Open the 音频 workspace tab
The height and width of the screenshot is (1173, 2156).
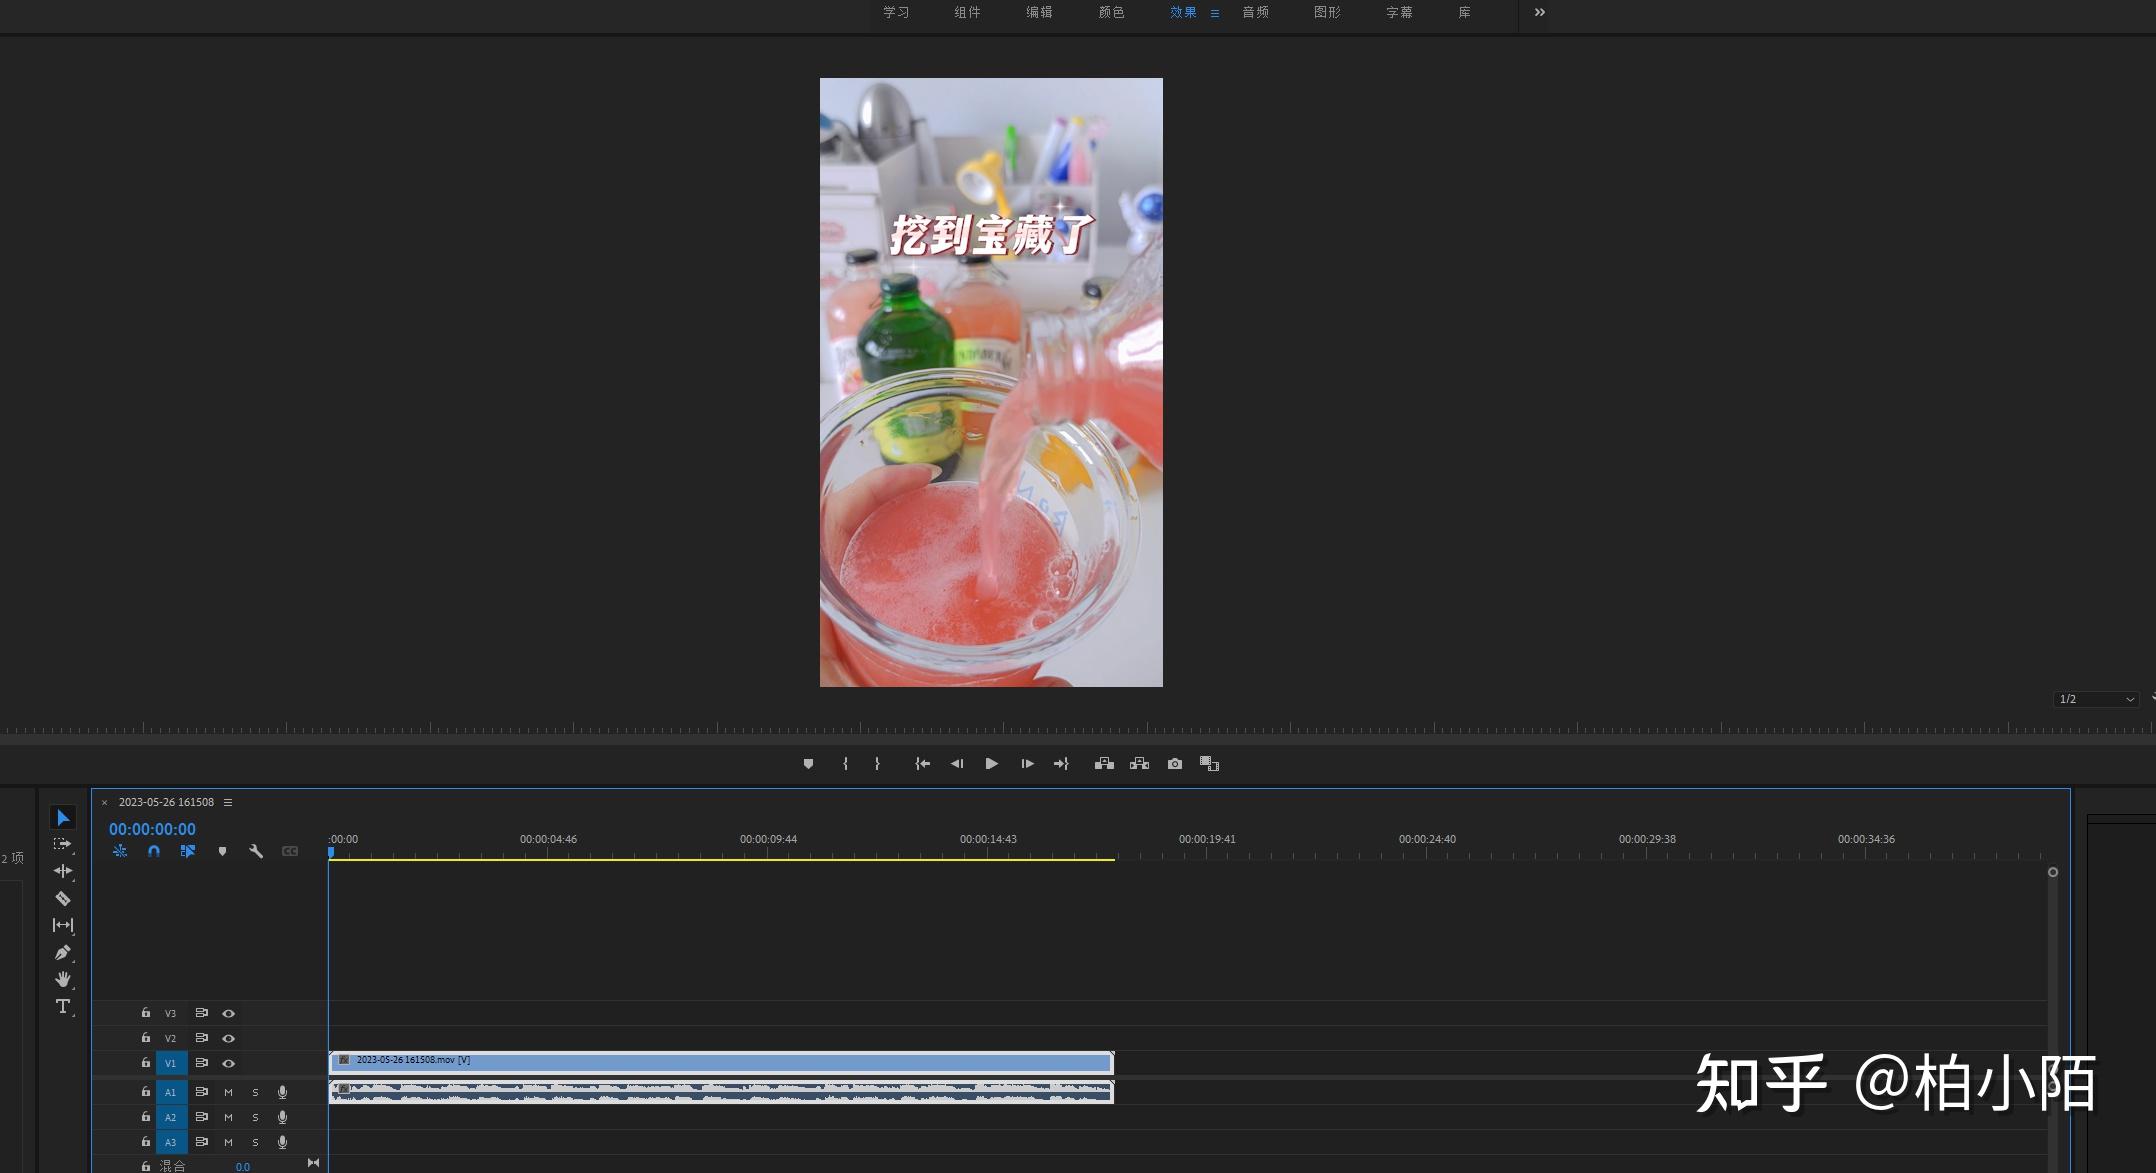[1255, 13]
